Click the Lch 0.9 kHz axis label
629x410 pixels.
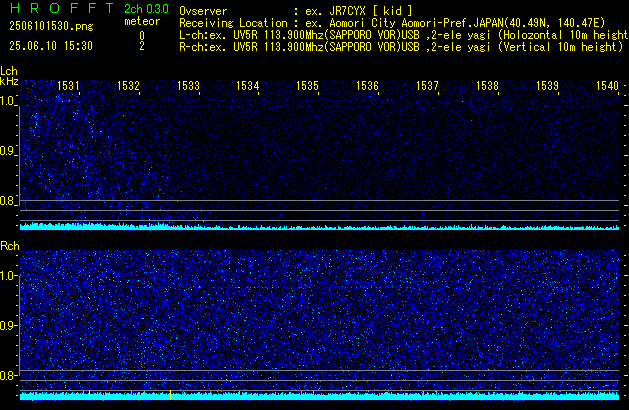(8, 151)
